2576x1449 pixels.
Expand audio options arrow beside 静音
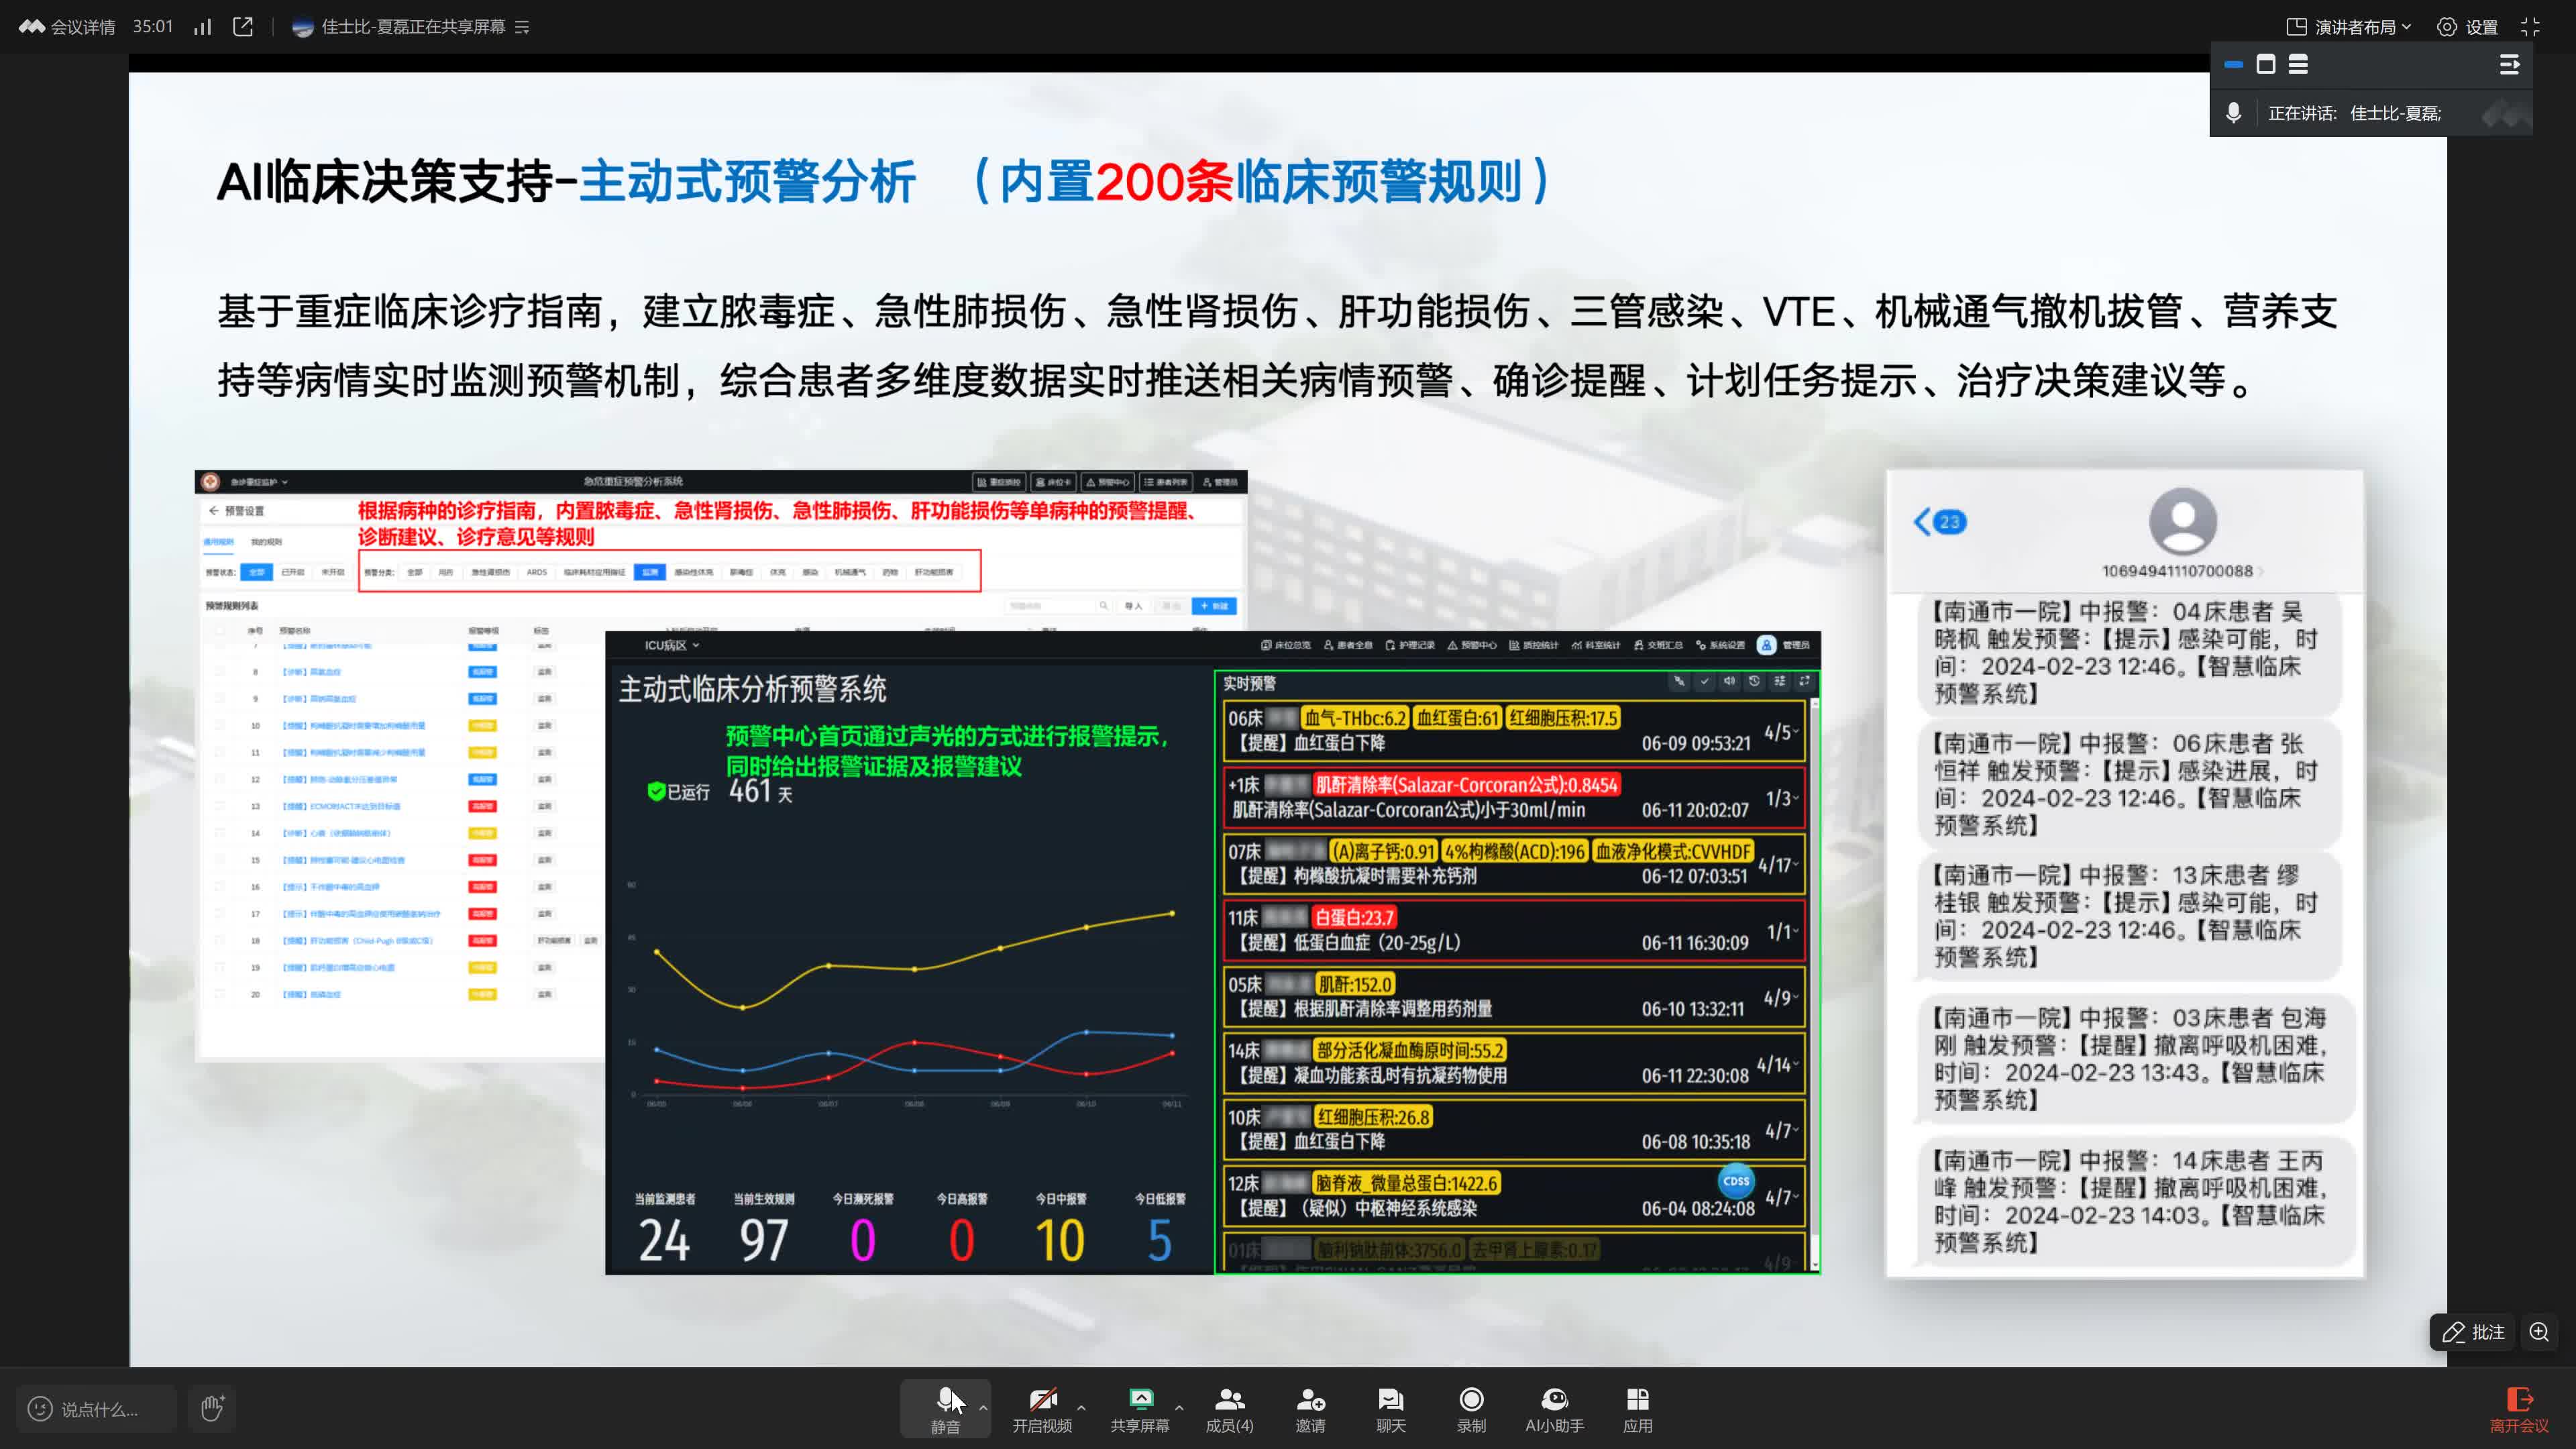[x=983, y=1407]
